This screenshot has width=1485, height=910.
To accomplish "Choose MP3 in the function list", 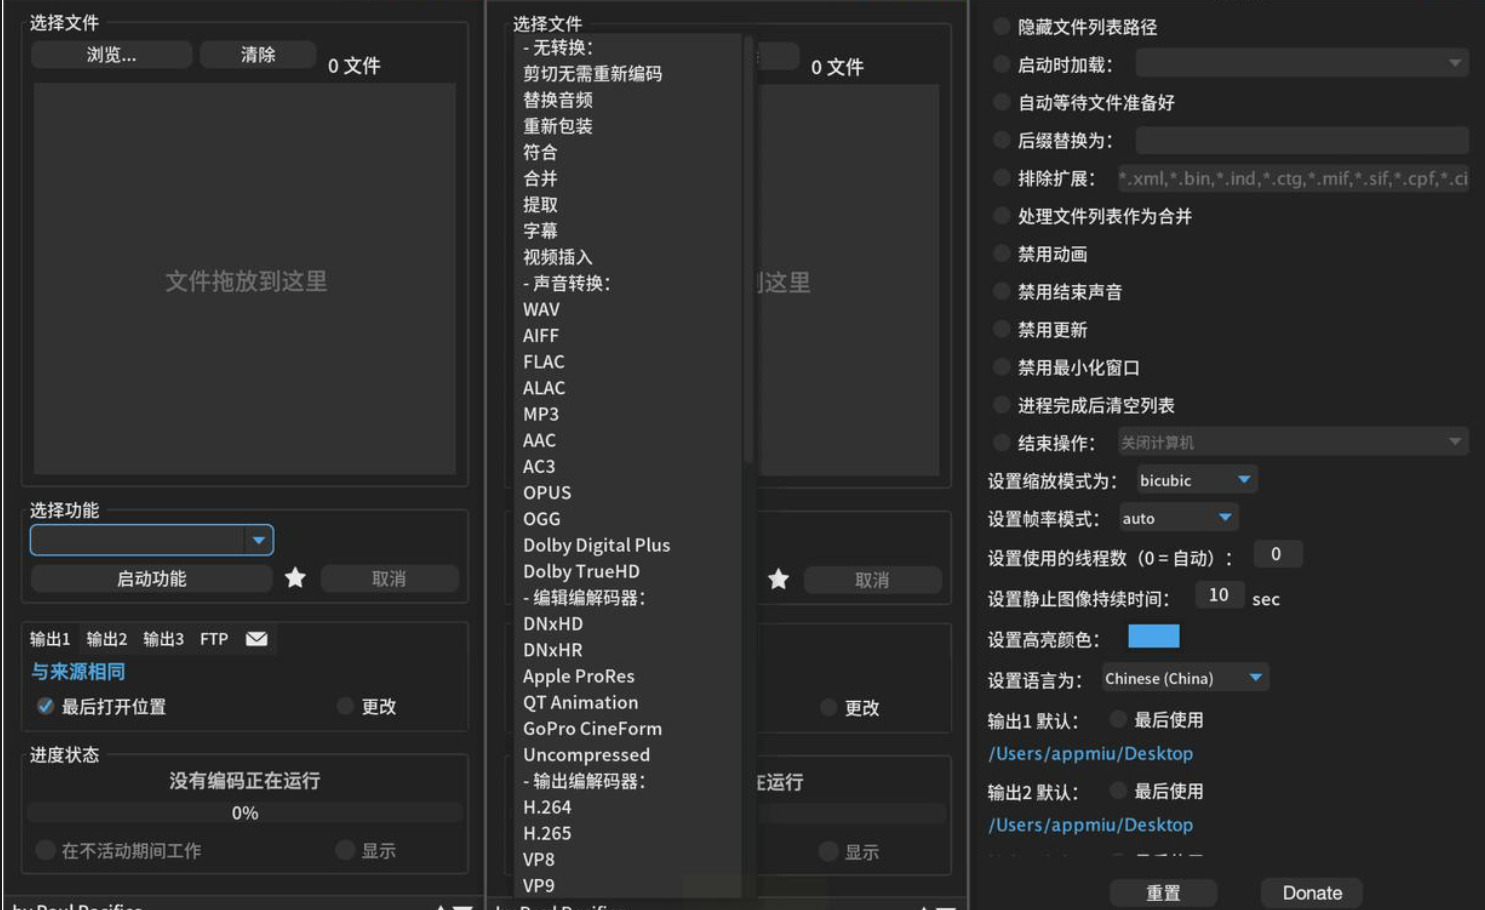I will (x=541, y=414).
